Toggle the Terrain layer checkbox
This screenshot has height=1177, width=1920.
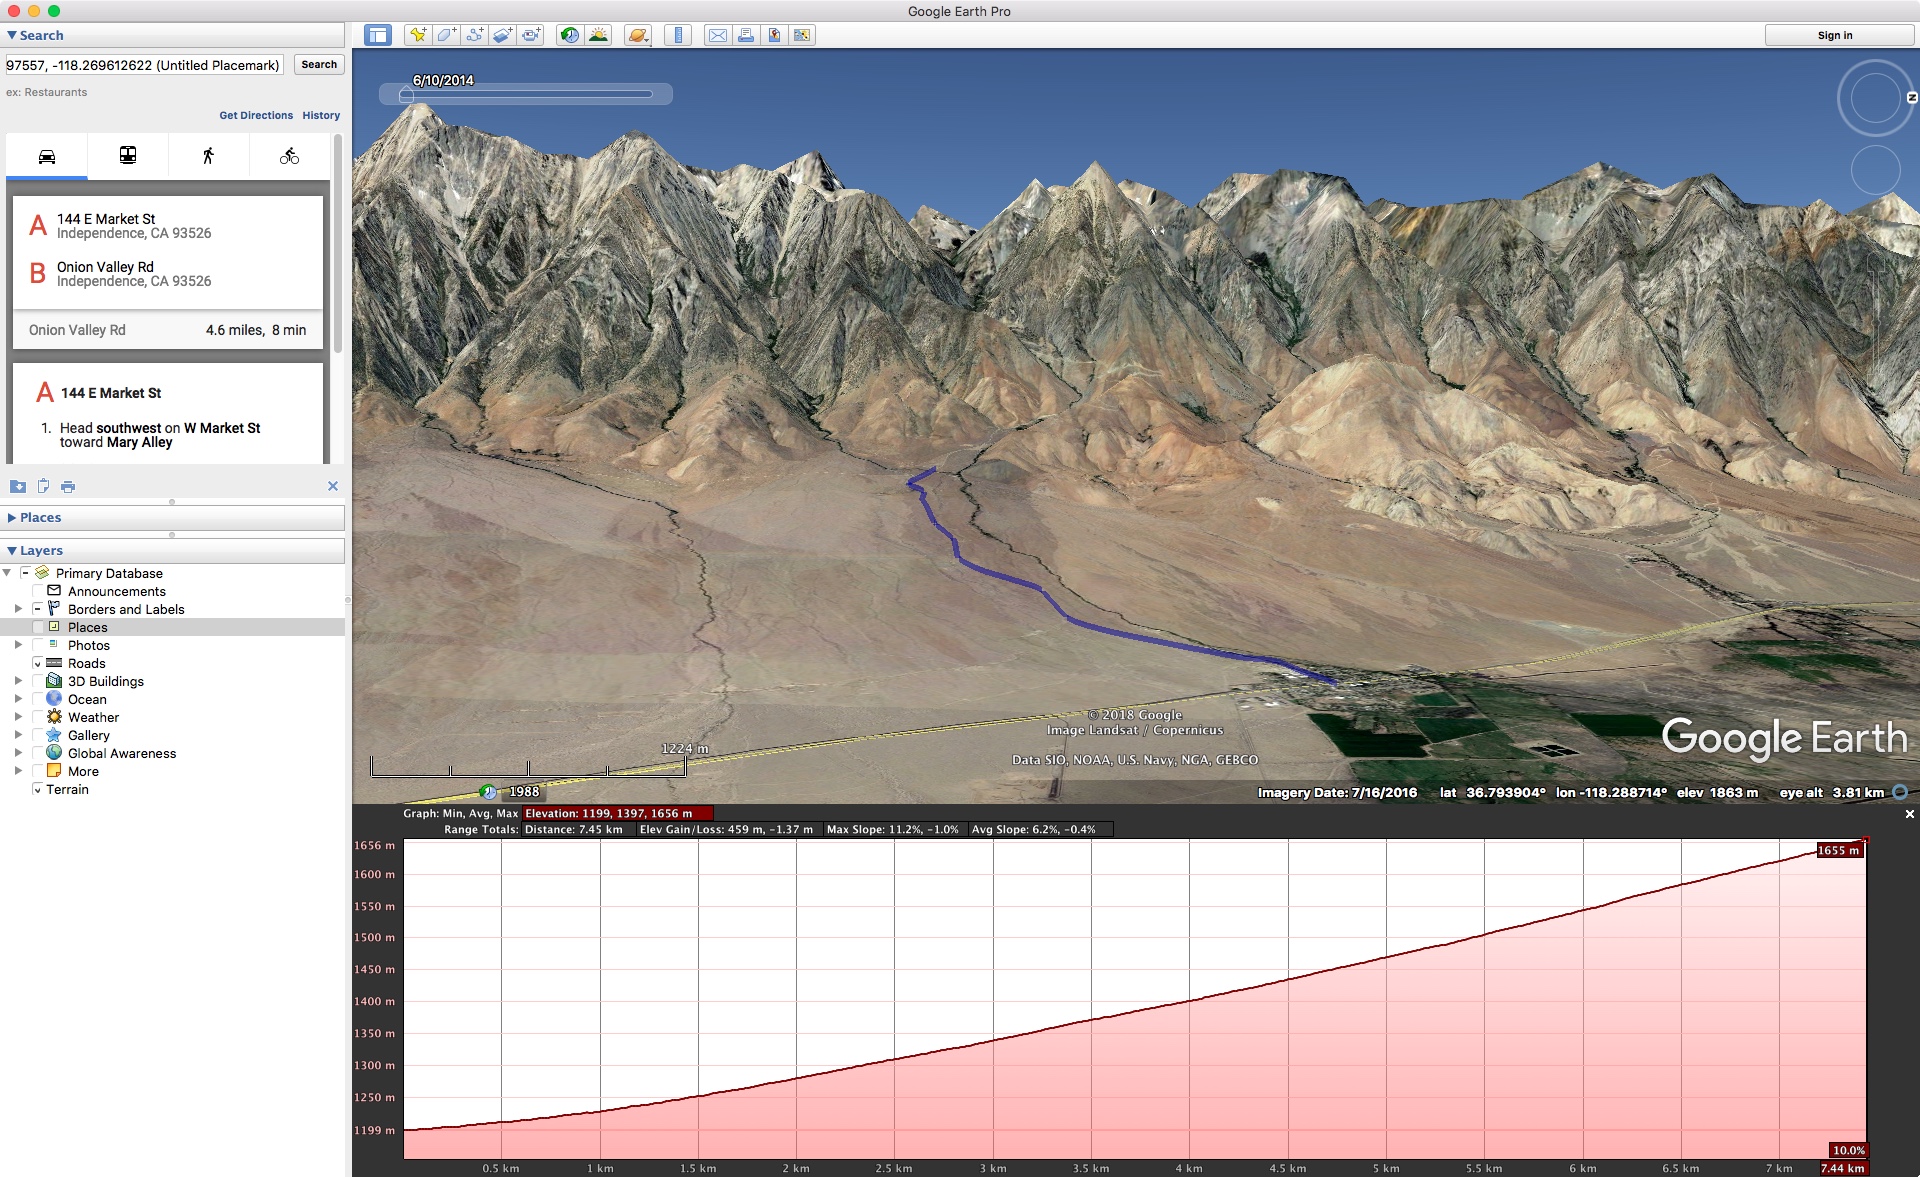pyautogui.click(x=38, y=789)
